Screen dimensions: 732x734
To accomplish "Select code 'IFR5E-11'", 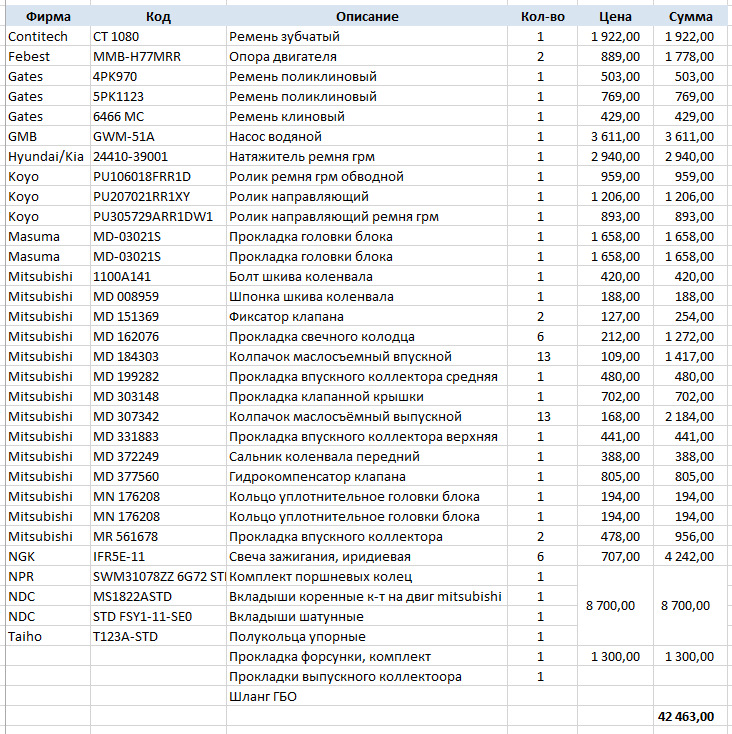I will coord(158,557).
